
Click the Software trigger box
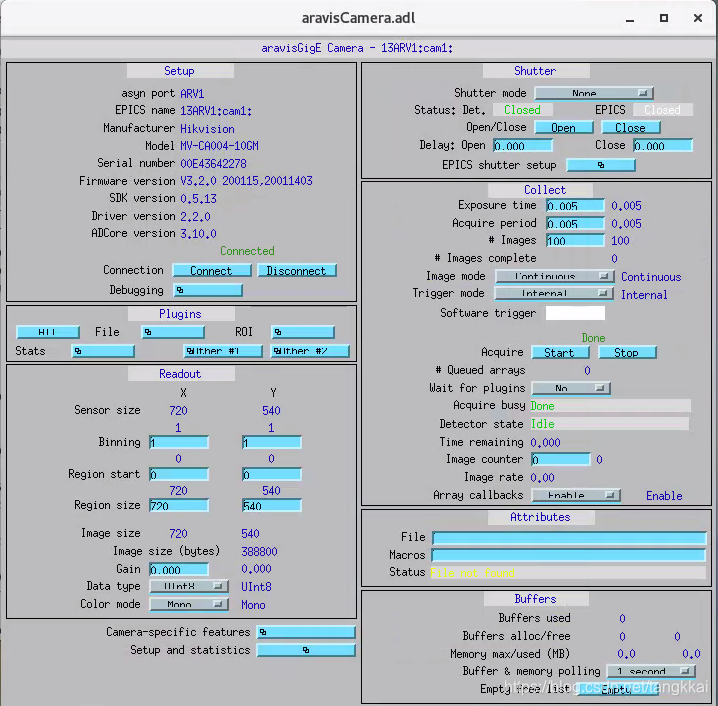pyautogui.click(x=575, y=313)
